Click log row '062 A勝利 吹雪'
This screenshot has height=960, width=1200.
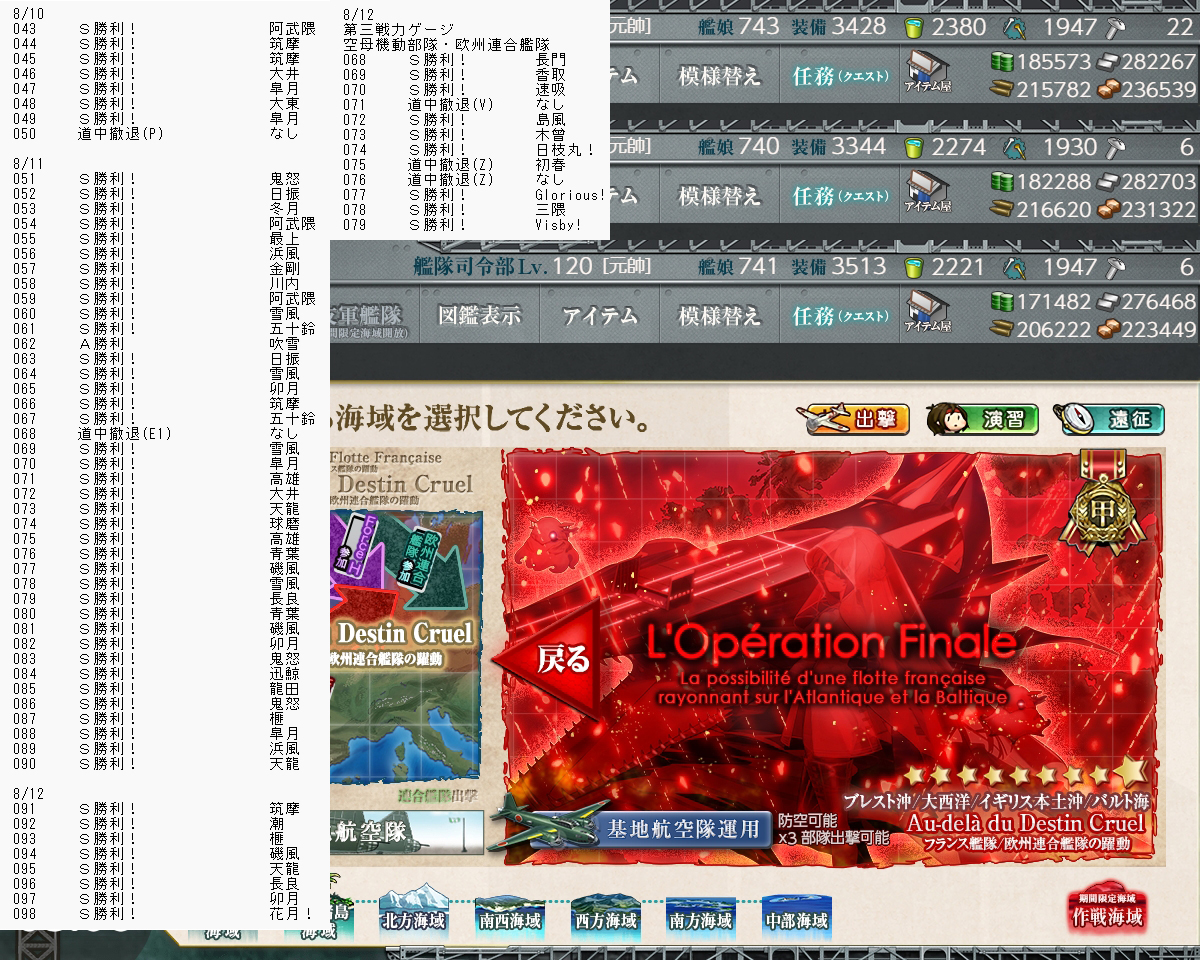(157, 343)
